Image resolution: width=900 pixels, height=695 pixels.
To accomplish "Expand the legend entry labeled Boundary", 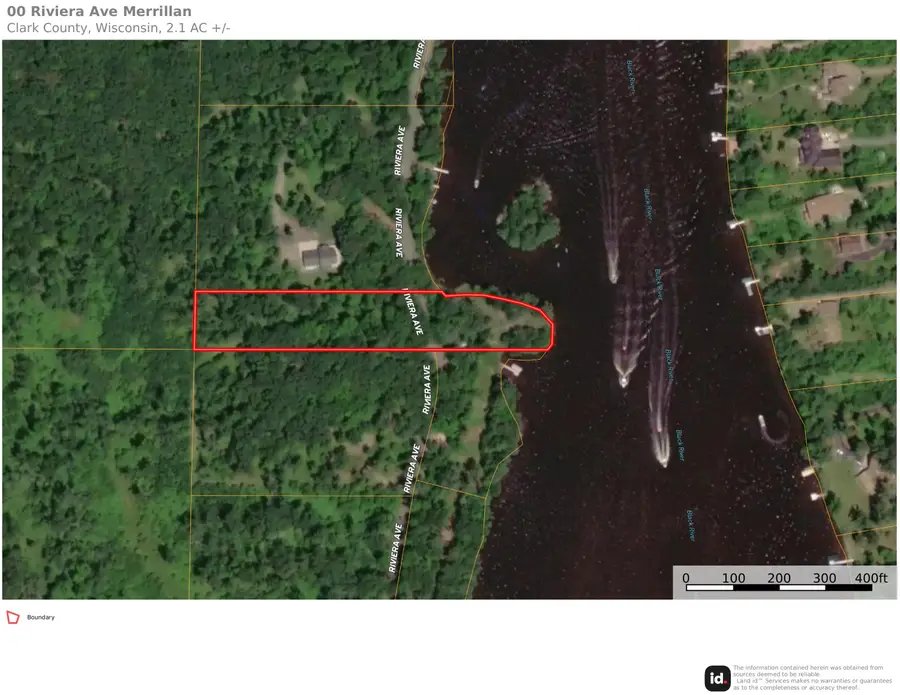I will 40,616.
